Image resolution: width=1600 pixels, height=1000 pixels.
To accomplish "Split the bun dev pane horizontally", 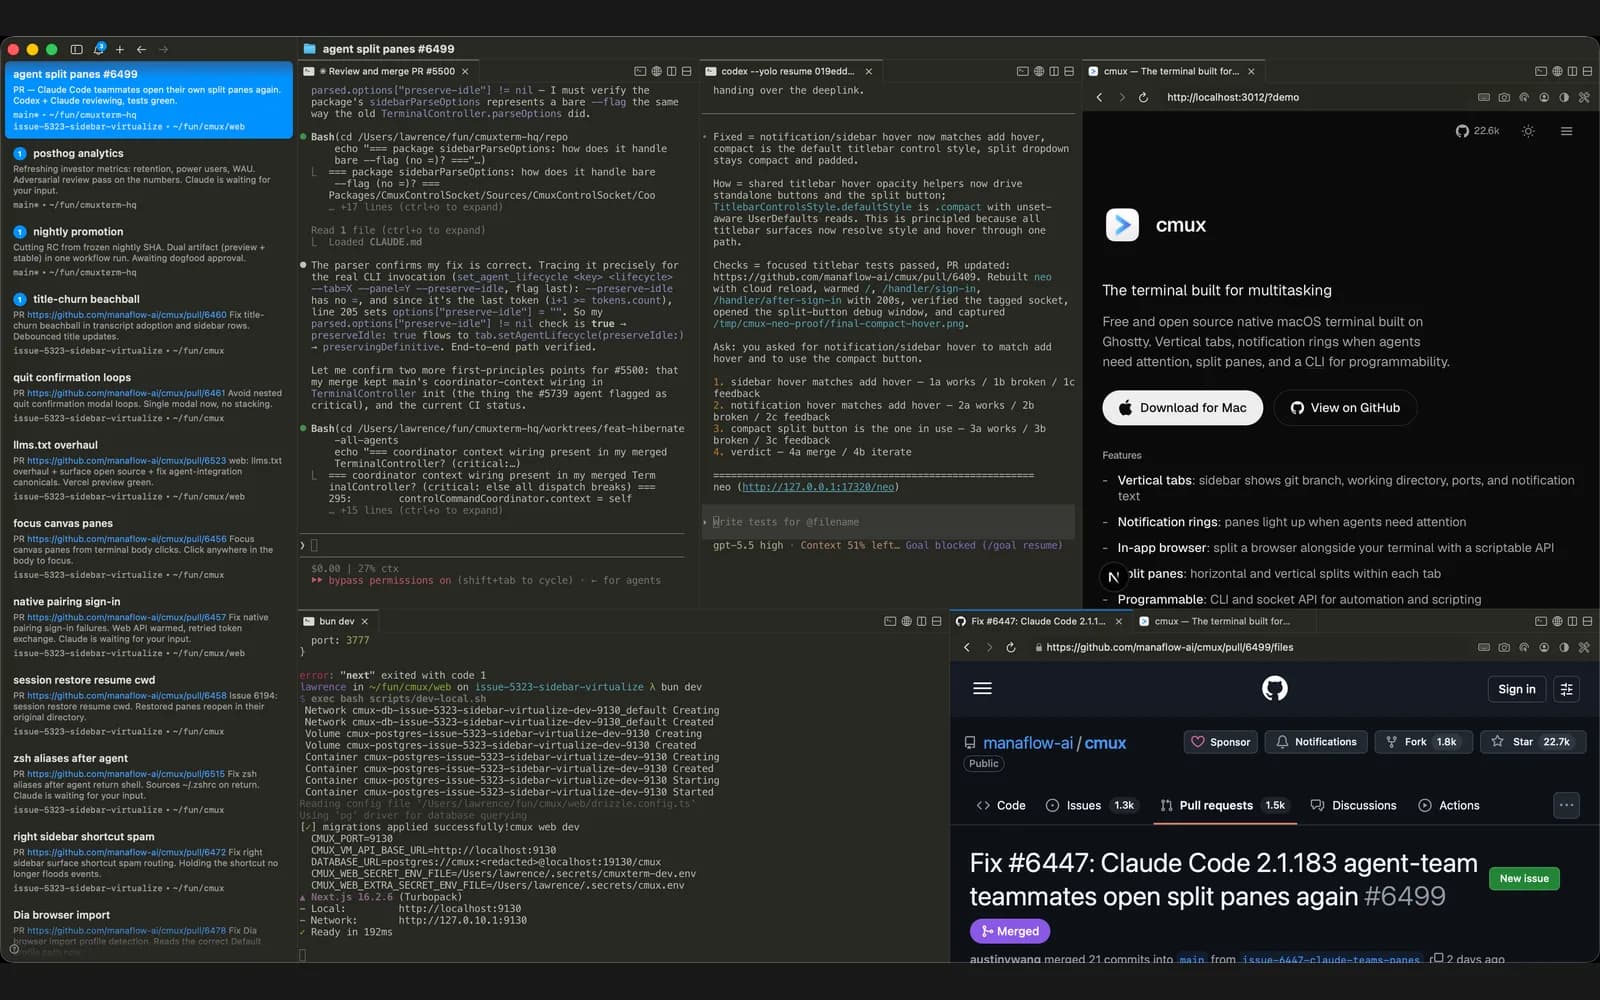I will 936,622.
